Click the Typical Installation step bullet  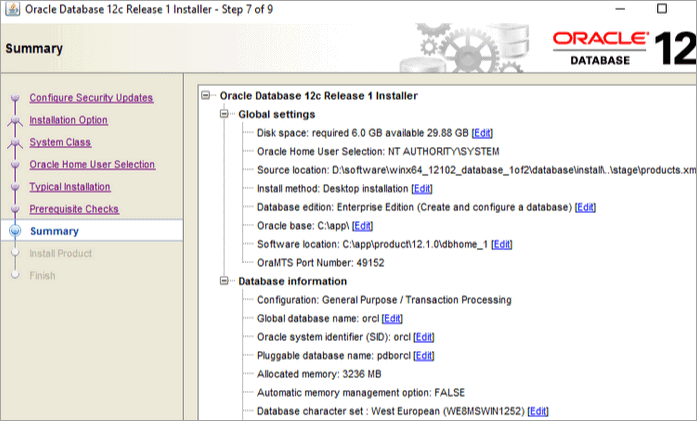15,187
